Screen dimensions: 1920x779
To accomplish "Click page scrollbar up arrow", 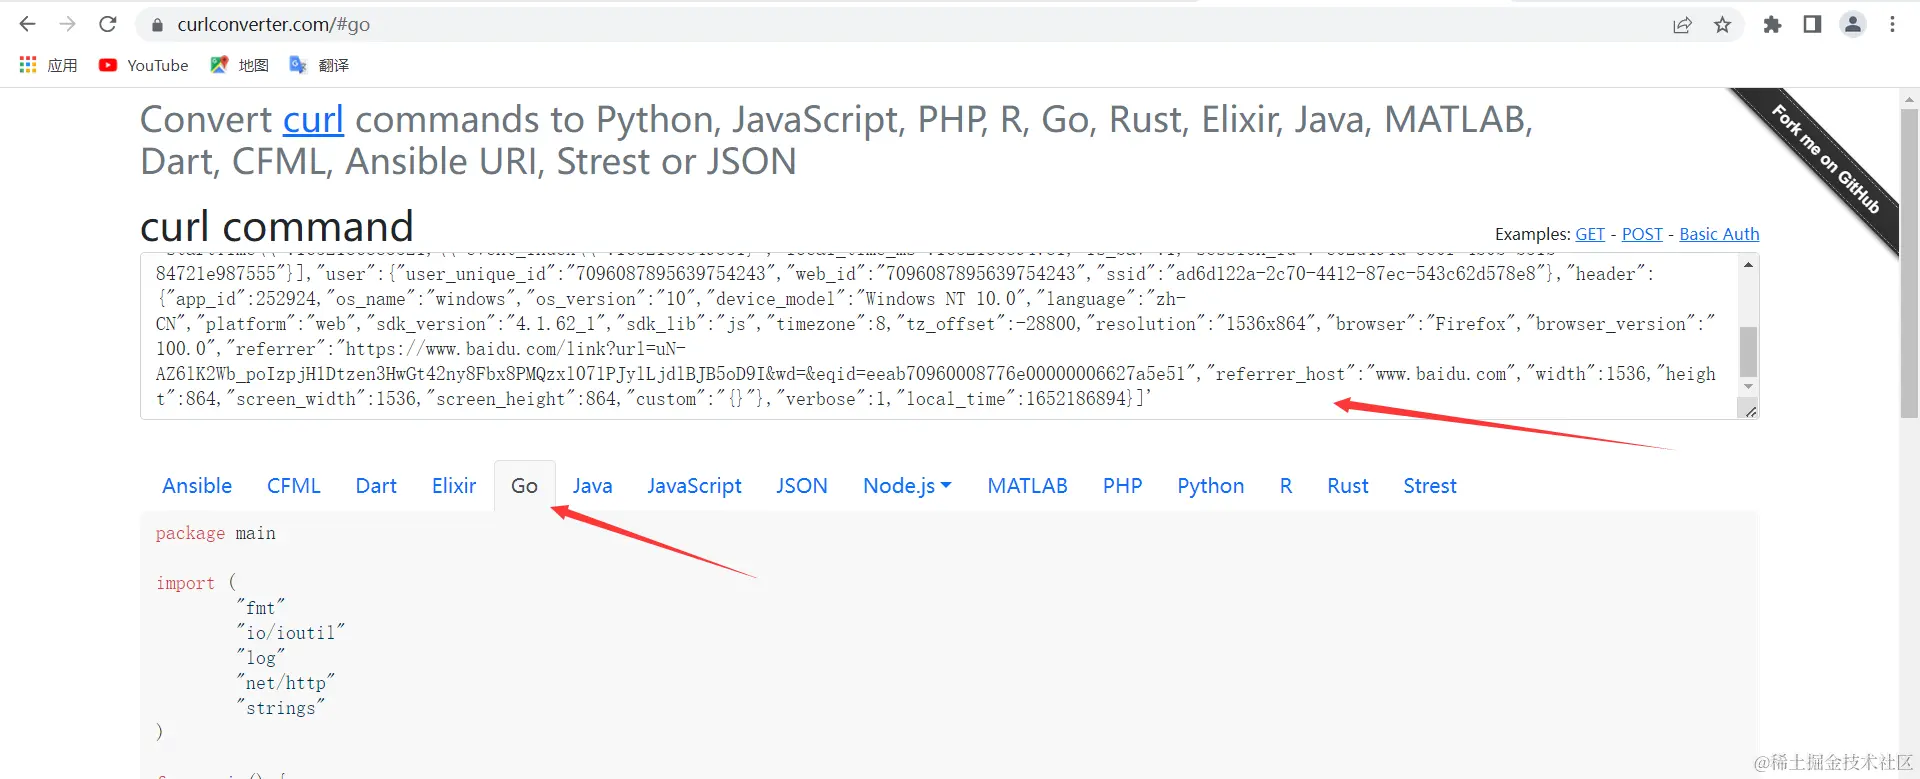I will [x=1909, y=99].
